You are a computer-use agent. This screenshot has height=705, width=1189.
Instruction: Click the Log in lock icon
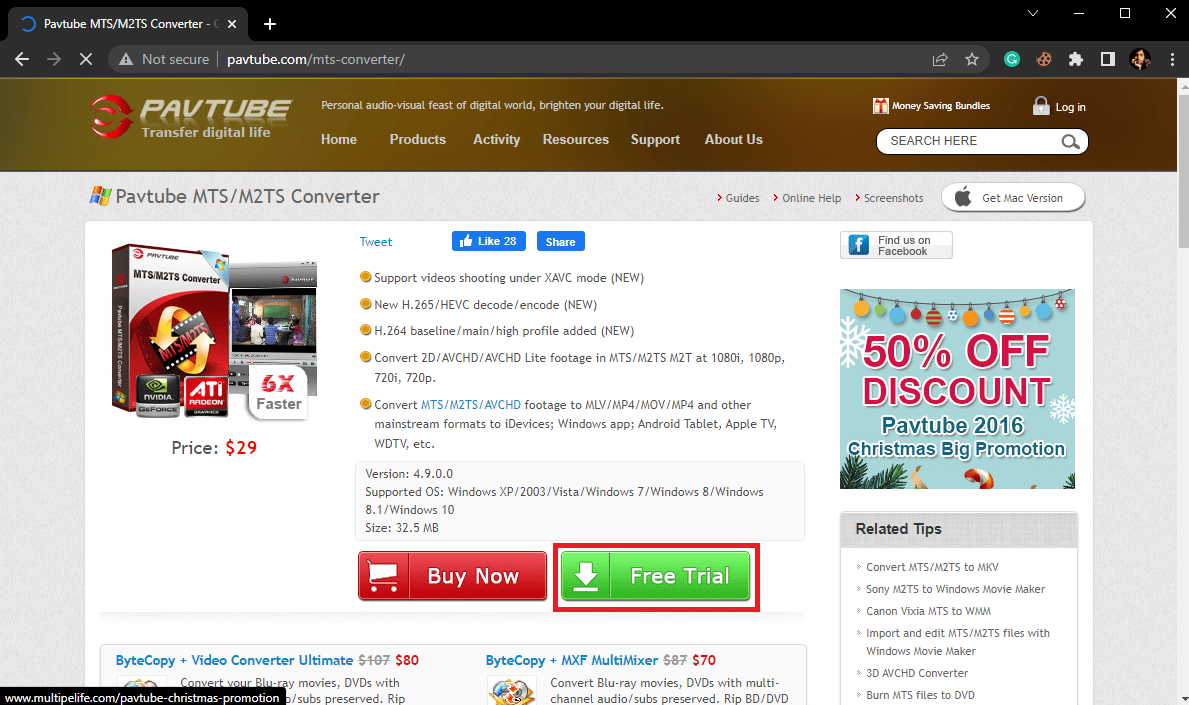tap(1041, 105)
